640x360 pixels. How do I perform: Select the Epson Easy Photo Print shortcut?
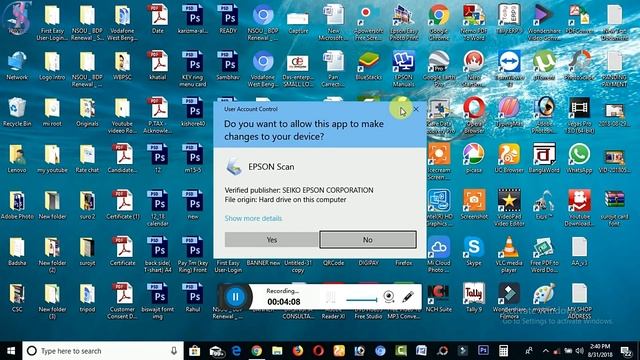click(x=404, y=22)
